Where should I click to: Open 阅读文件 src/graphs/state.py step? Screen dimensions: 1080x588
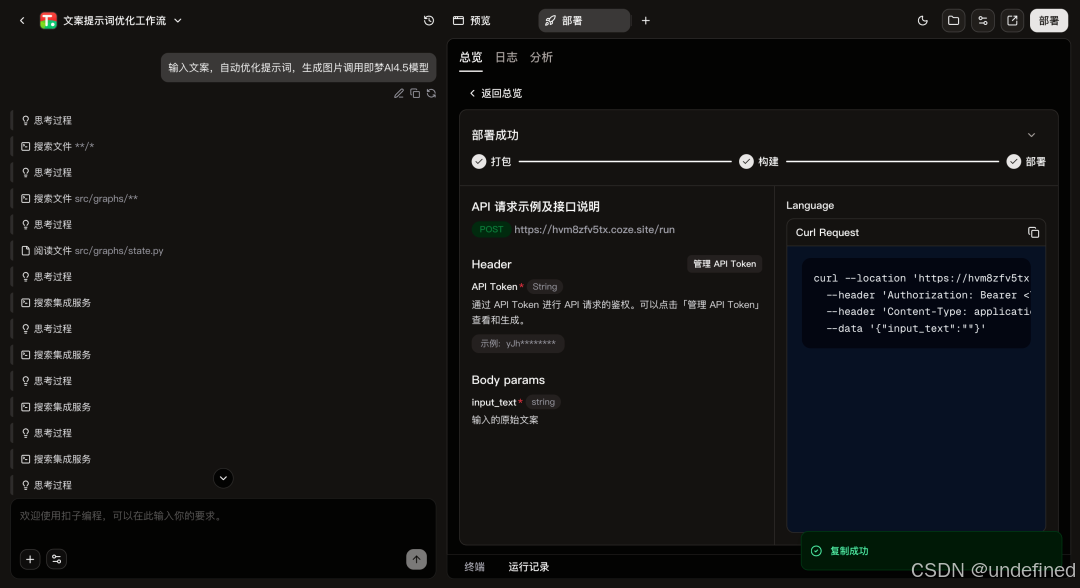pyautogui.click(x=92, y=251)
